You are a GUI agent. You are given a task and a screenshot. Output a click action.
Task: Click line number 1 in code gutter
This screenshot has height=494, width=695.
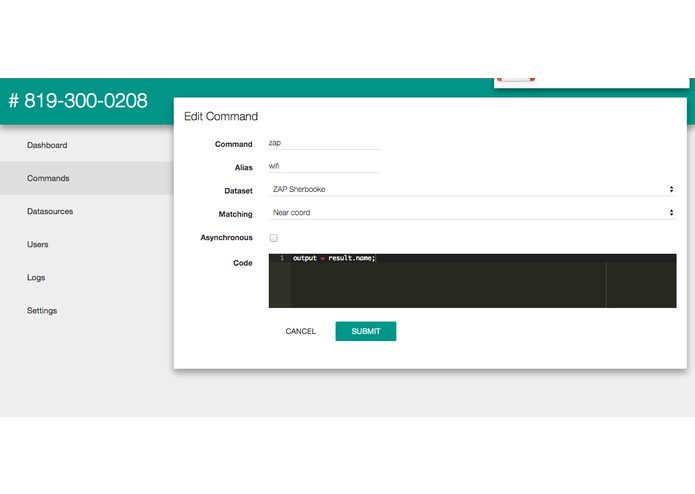[282, 258]
